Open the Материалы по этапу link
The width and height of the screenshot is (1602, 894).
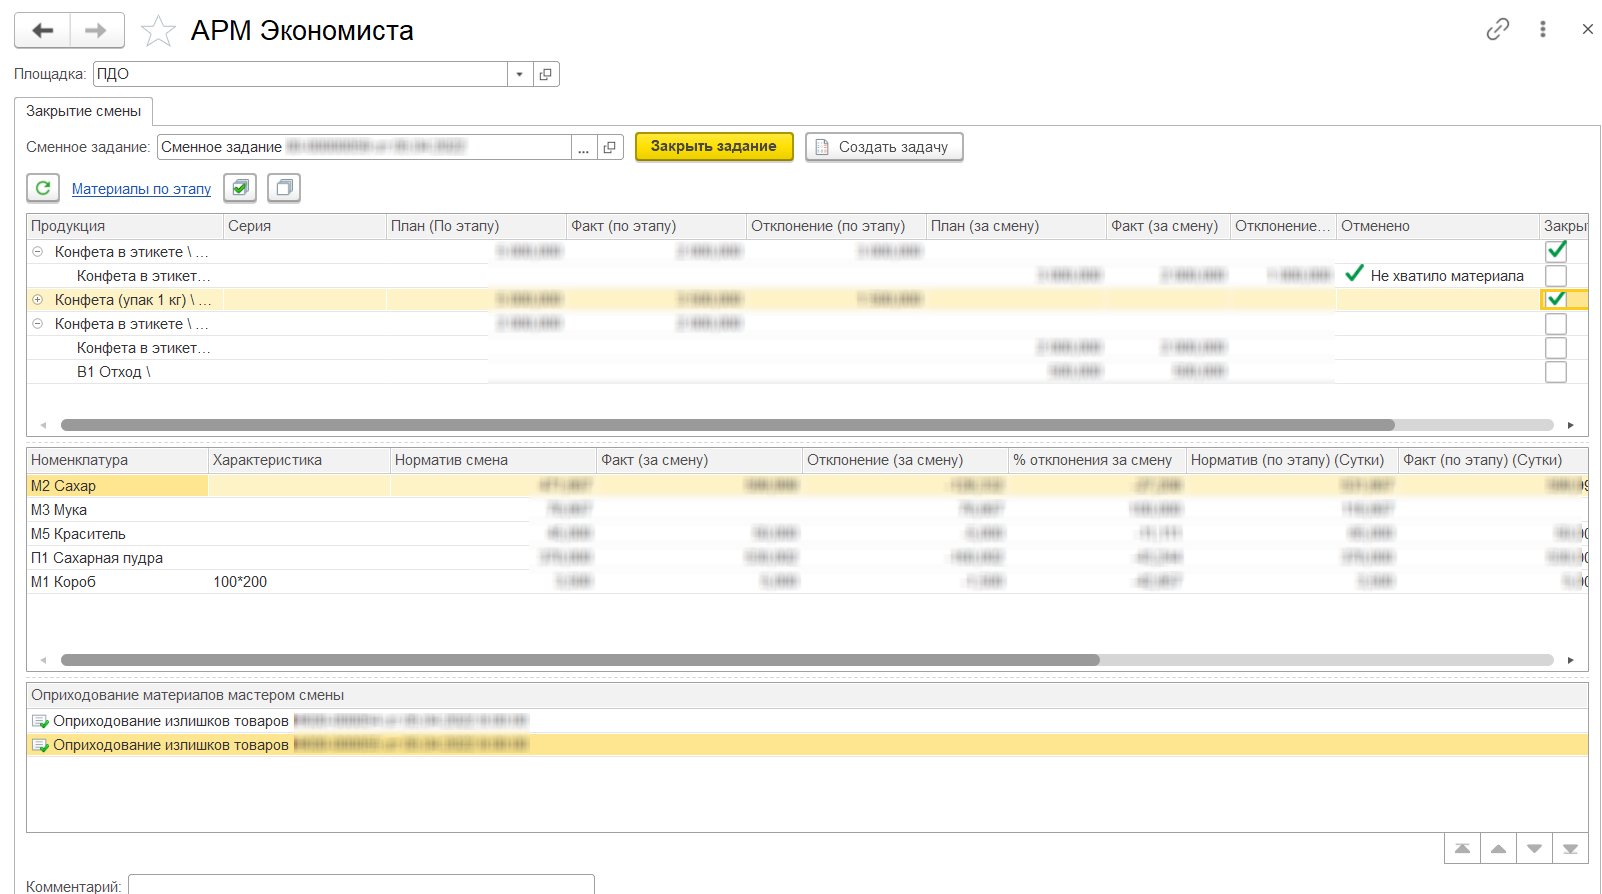click(141, 189)
